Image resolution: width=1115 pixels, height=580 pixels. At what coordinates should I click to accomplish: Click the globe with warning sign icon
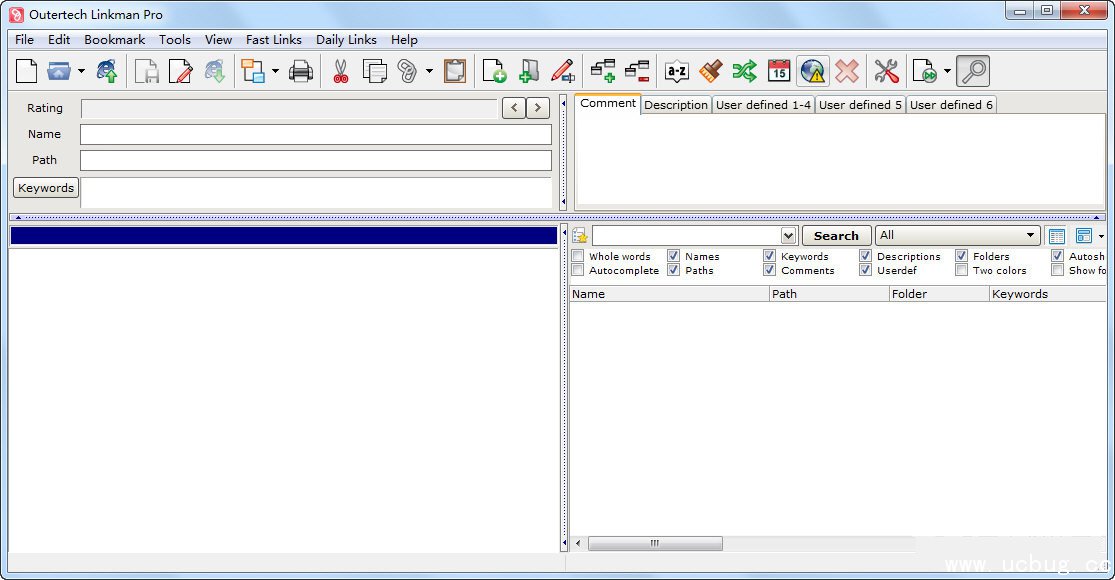pyautogui.click(x=812, y=71)
